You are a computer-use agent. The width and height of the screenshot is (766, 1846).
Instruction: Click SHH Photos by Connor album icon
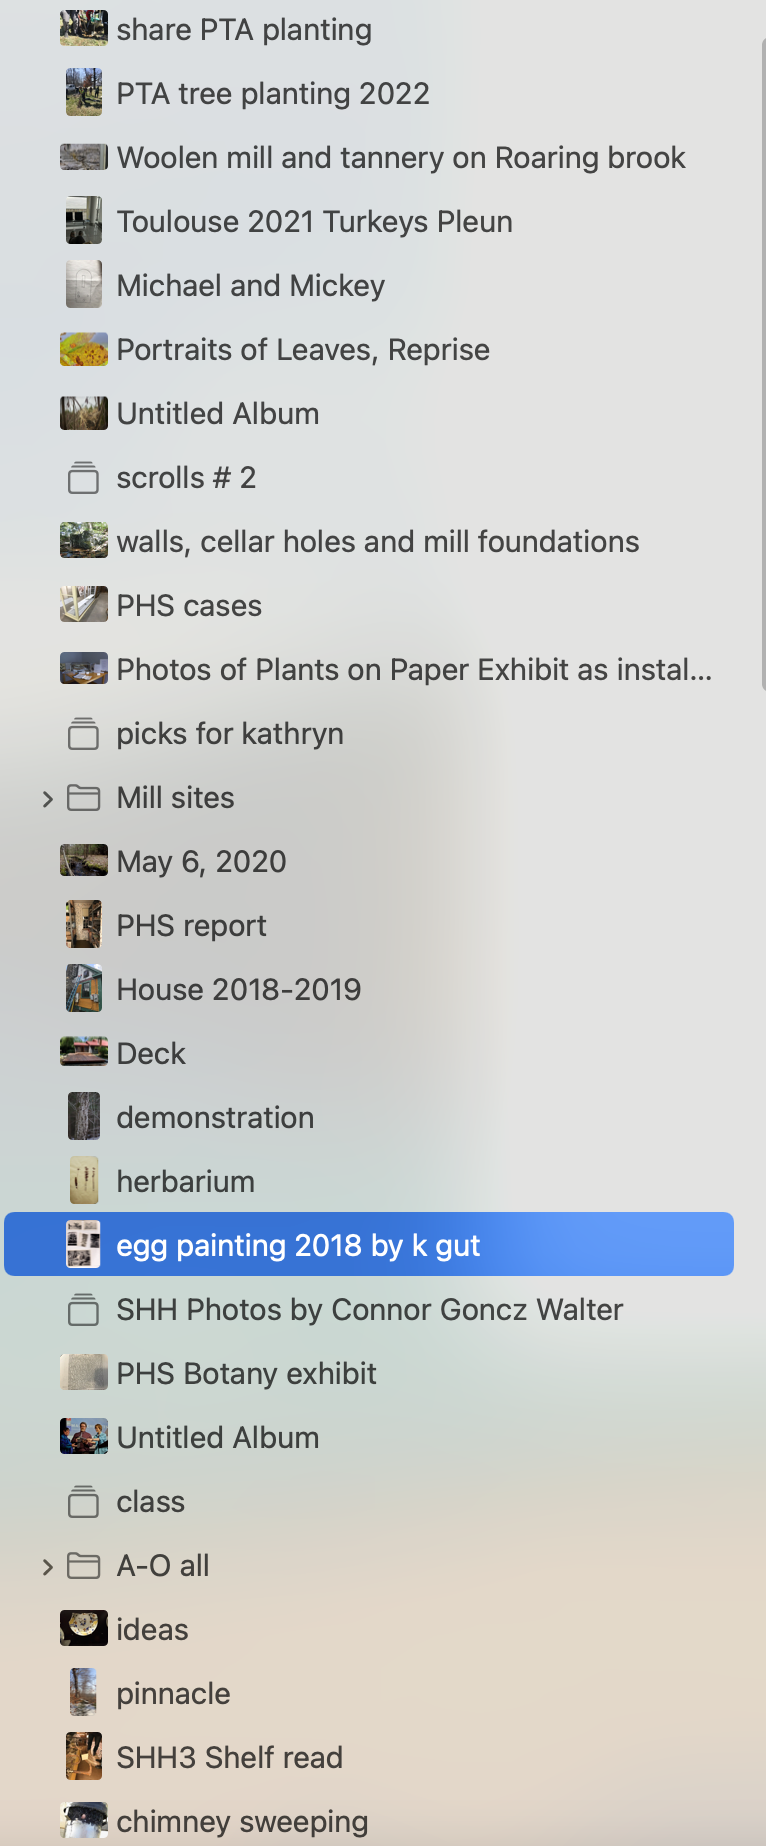tap(83, 1310)
